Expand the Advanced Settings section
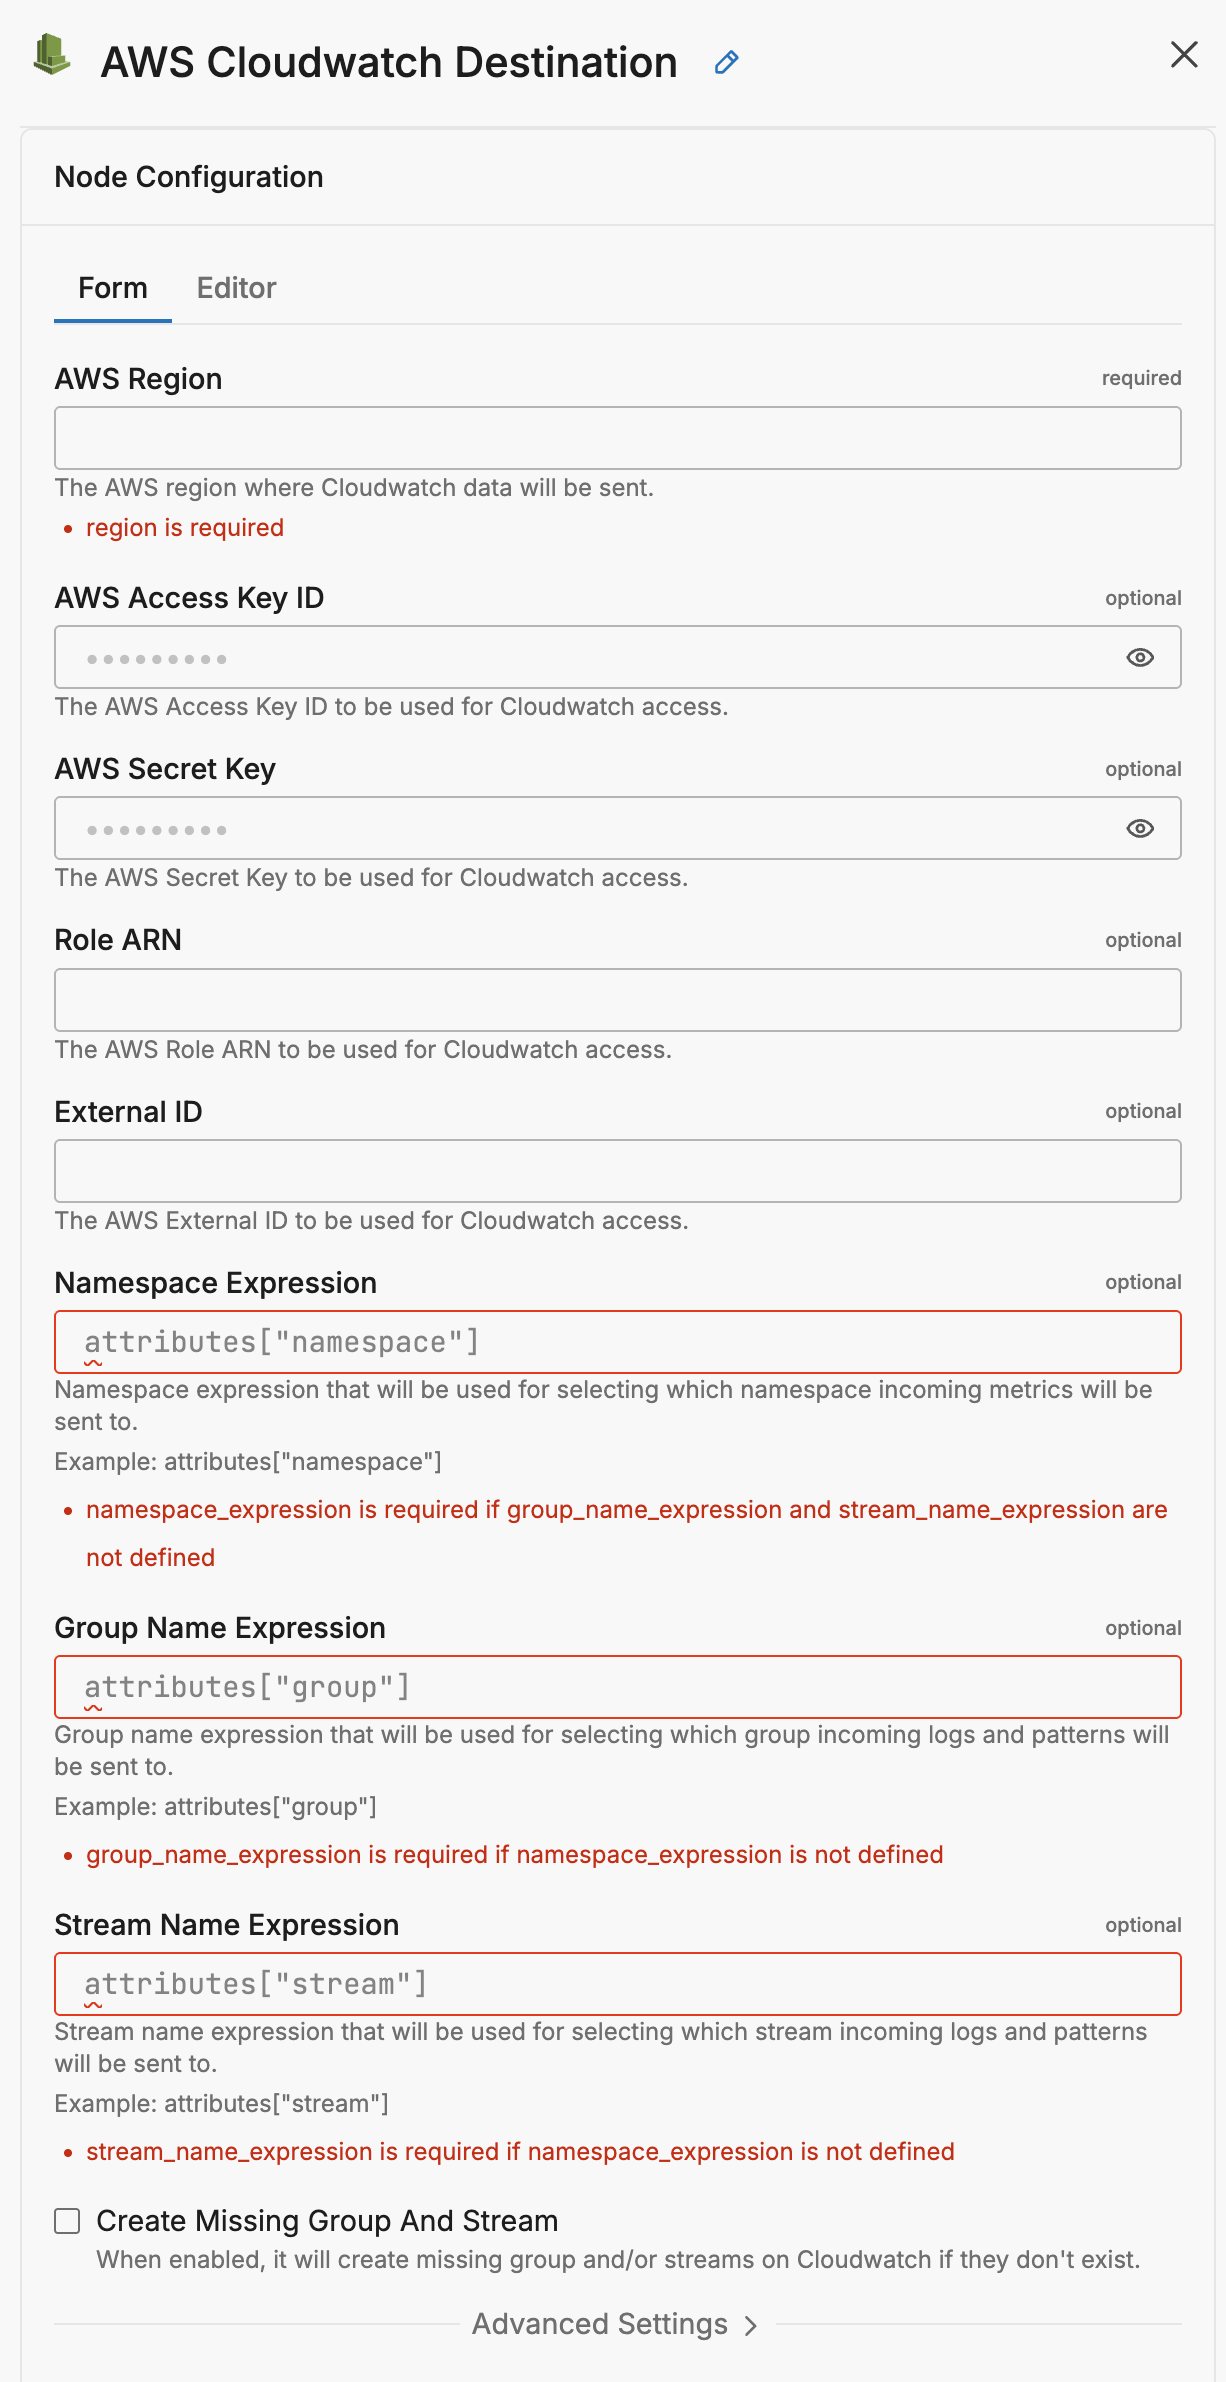Viewport: 1226px width, 2382px height. click(600, 2324)
